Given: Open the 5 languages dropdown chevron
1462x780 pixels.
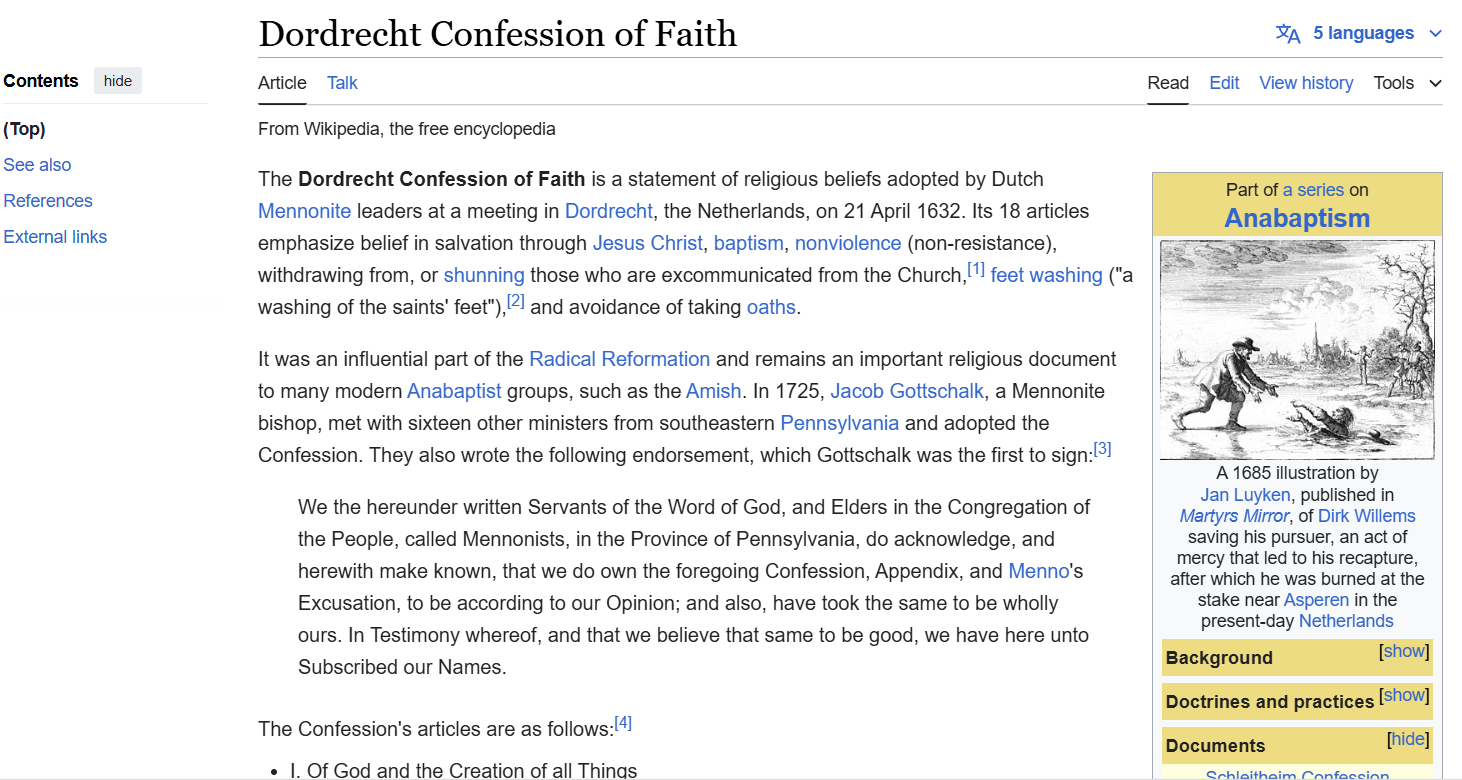Looking at the screenshot, I should pos(1436,34).
